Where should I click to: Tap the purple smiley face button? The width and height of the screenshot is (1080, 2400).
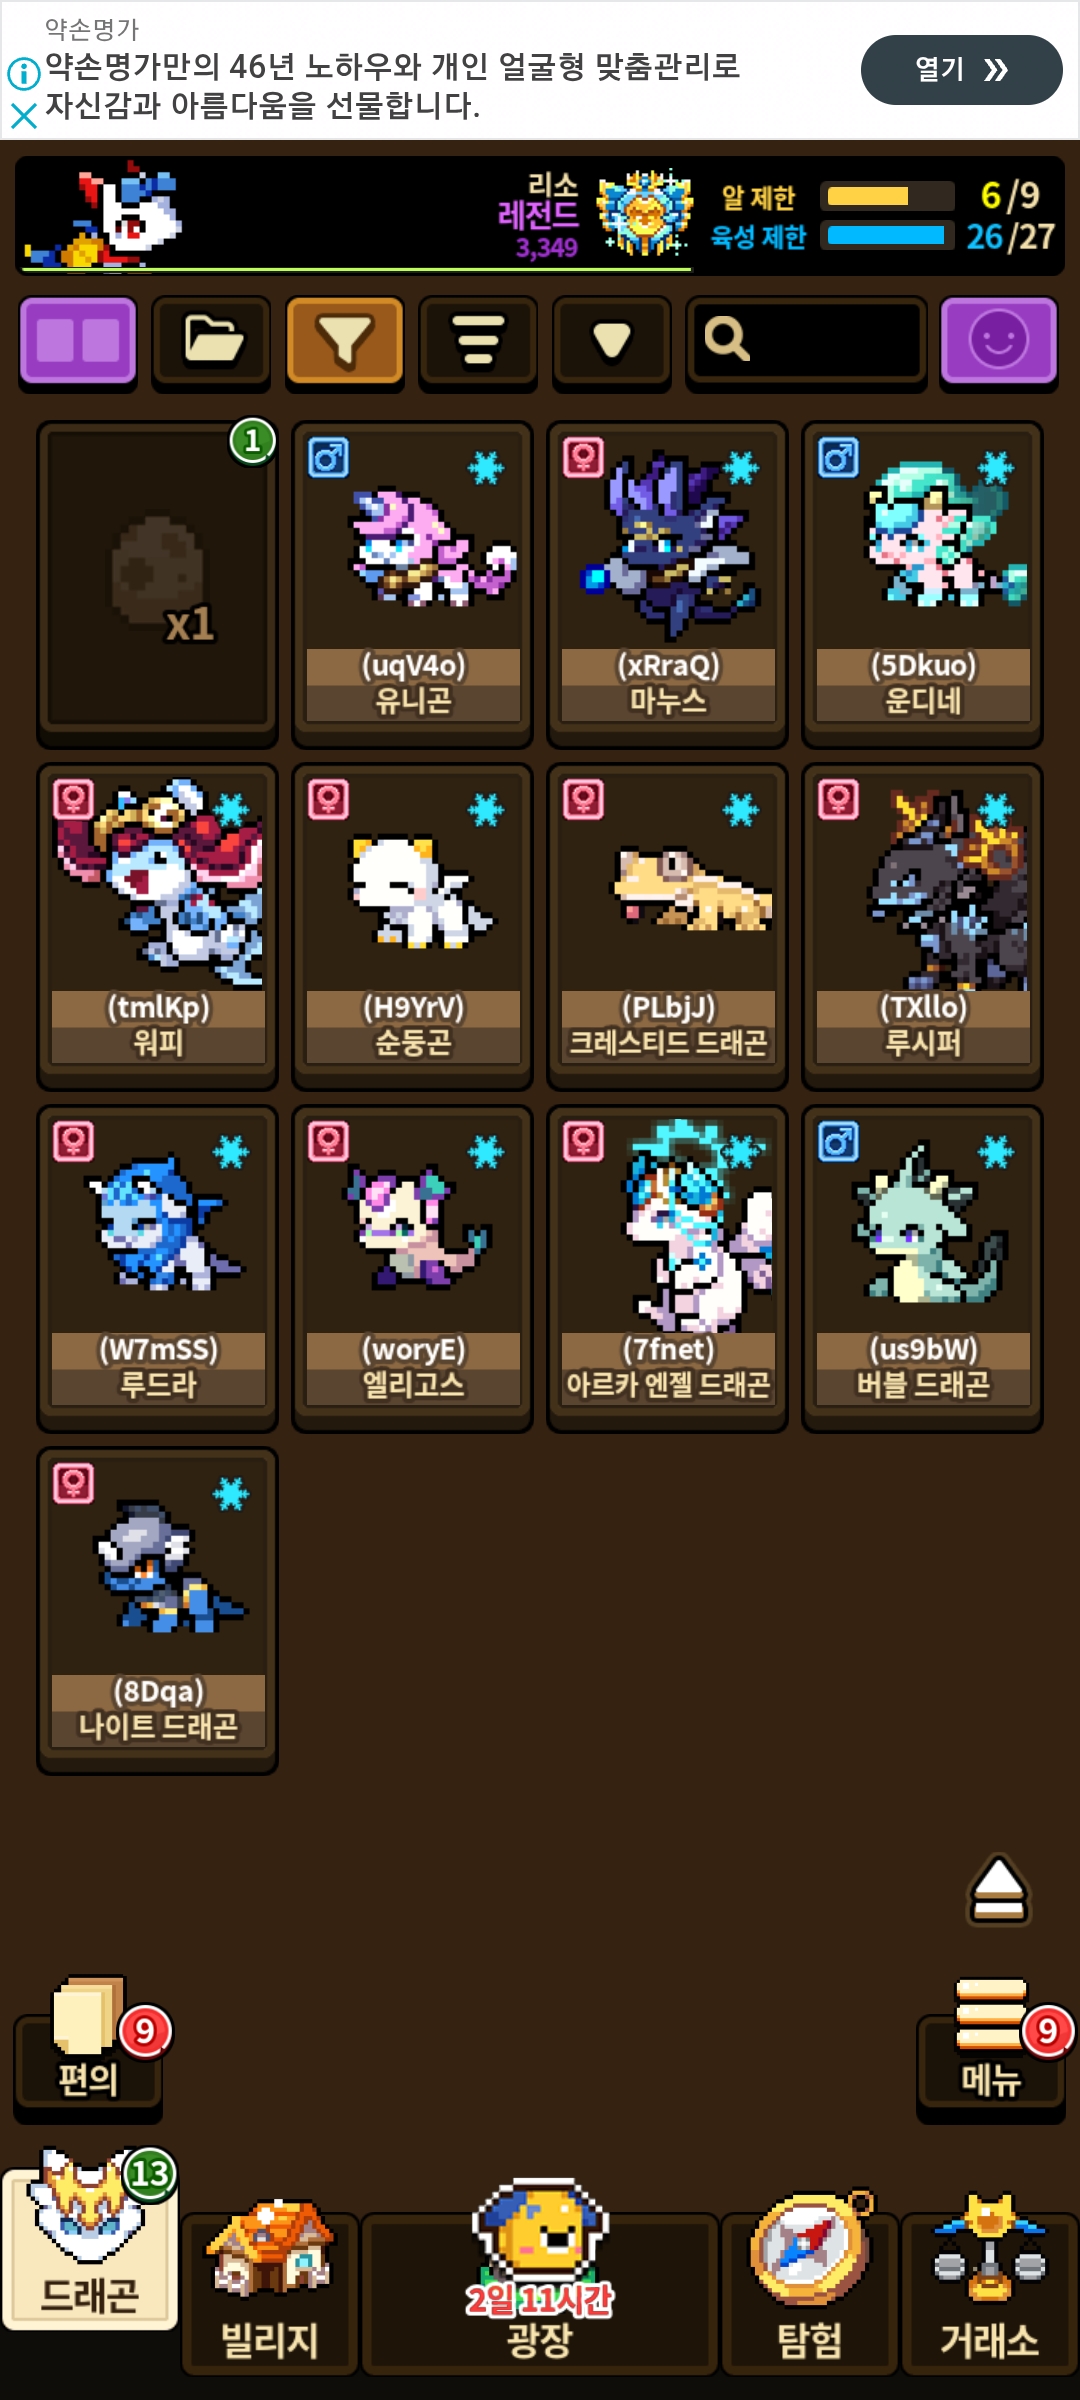999,340
